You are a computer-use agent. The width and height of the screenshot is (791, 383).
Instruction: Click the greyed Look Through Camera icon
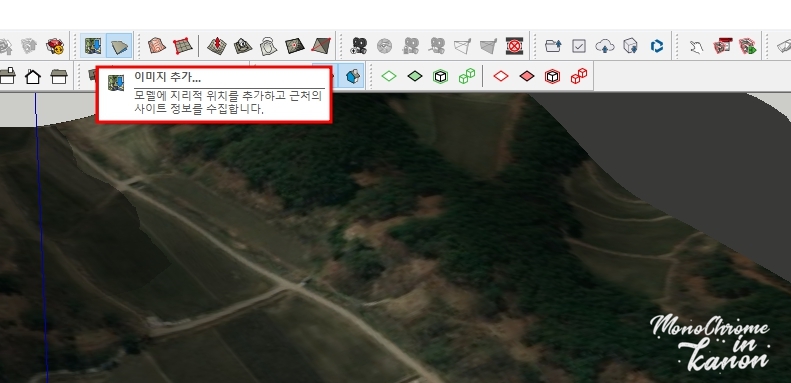(x=384, y=46)
